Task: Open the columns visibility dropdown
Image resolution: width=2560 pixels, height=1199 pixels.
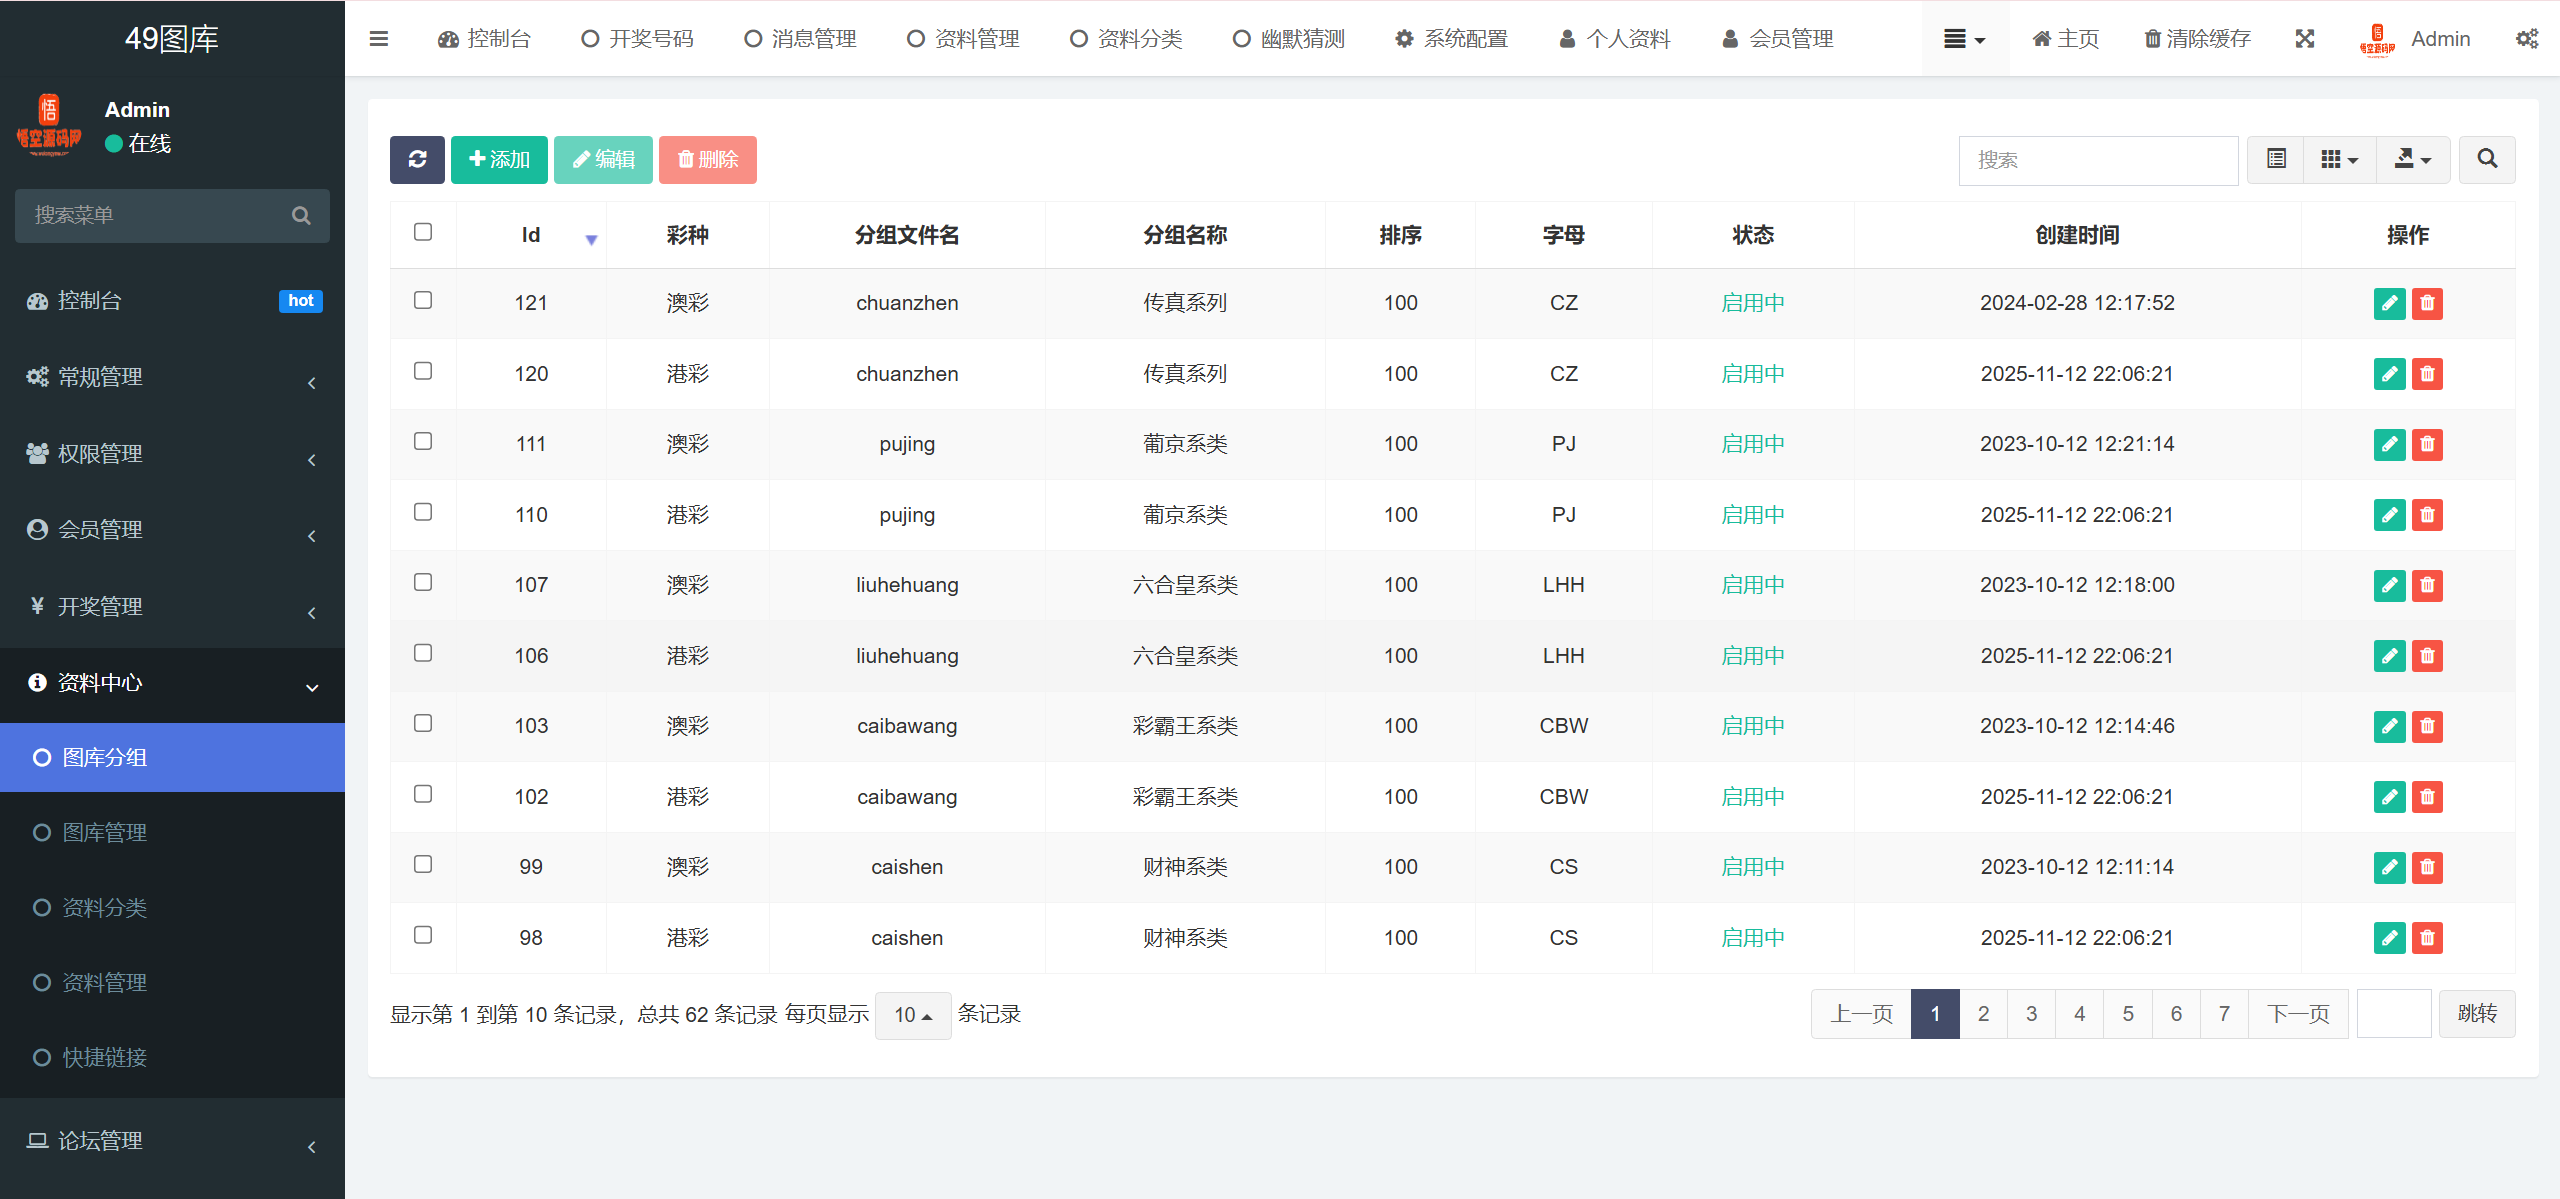Action: pyautogui.click(x=2339, y=160)
